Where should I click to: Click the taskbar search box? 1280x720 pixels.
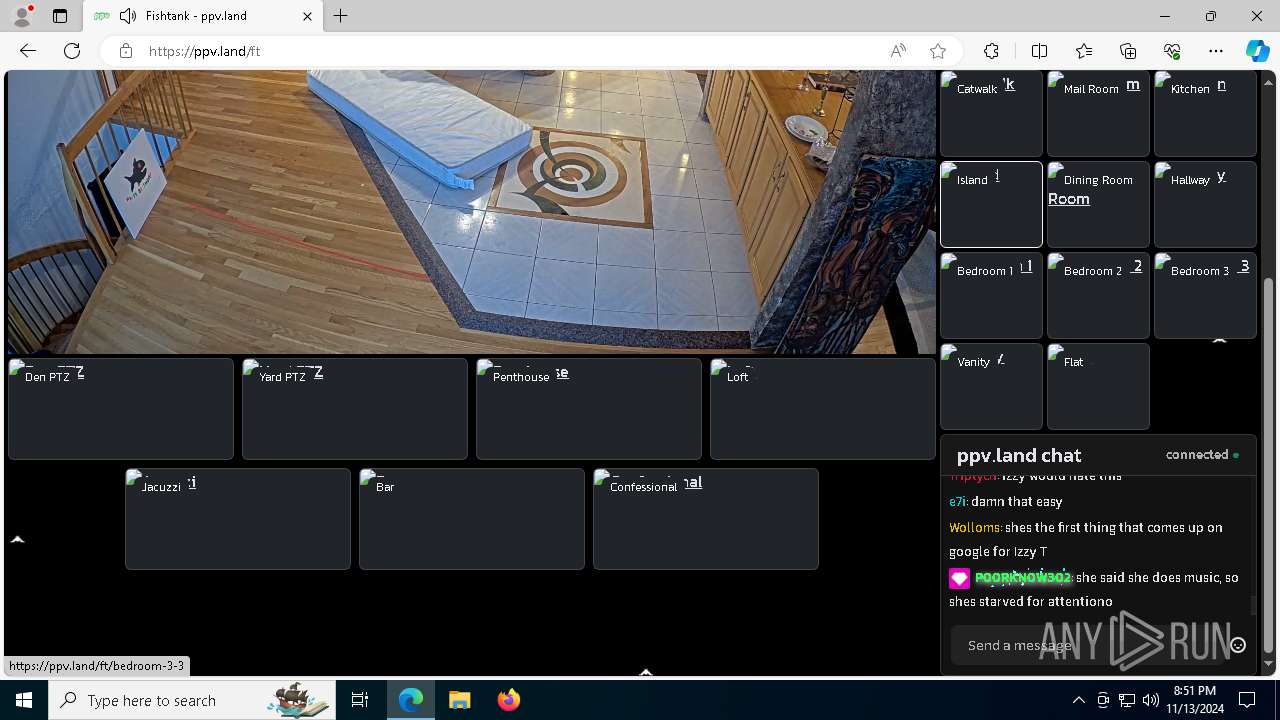click(x=192, y=700)
